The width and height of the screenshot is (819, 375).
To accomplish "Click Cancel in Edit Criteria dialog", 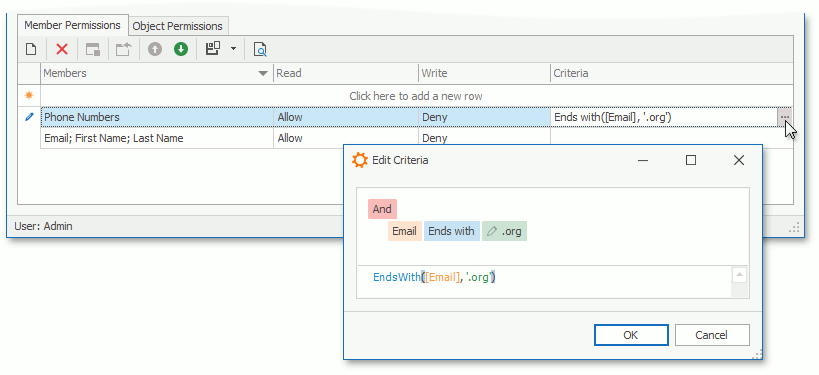I will click(x=712, y=335).
